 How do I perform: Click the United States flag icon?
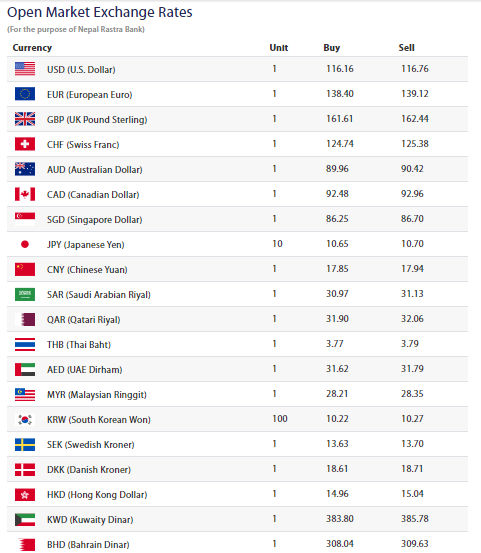click(x=25, y=69)
